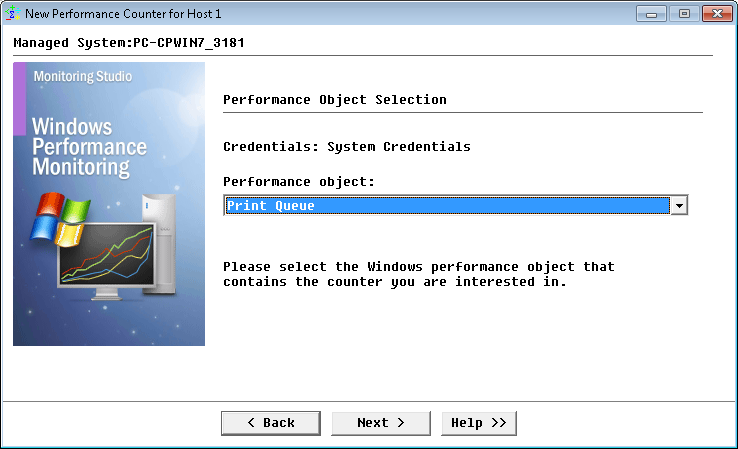738x449 pixels.
Task: Expand help with the Help >> button
Action: tap(479, 423)
